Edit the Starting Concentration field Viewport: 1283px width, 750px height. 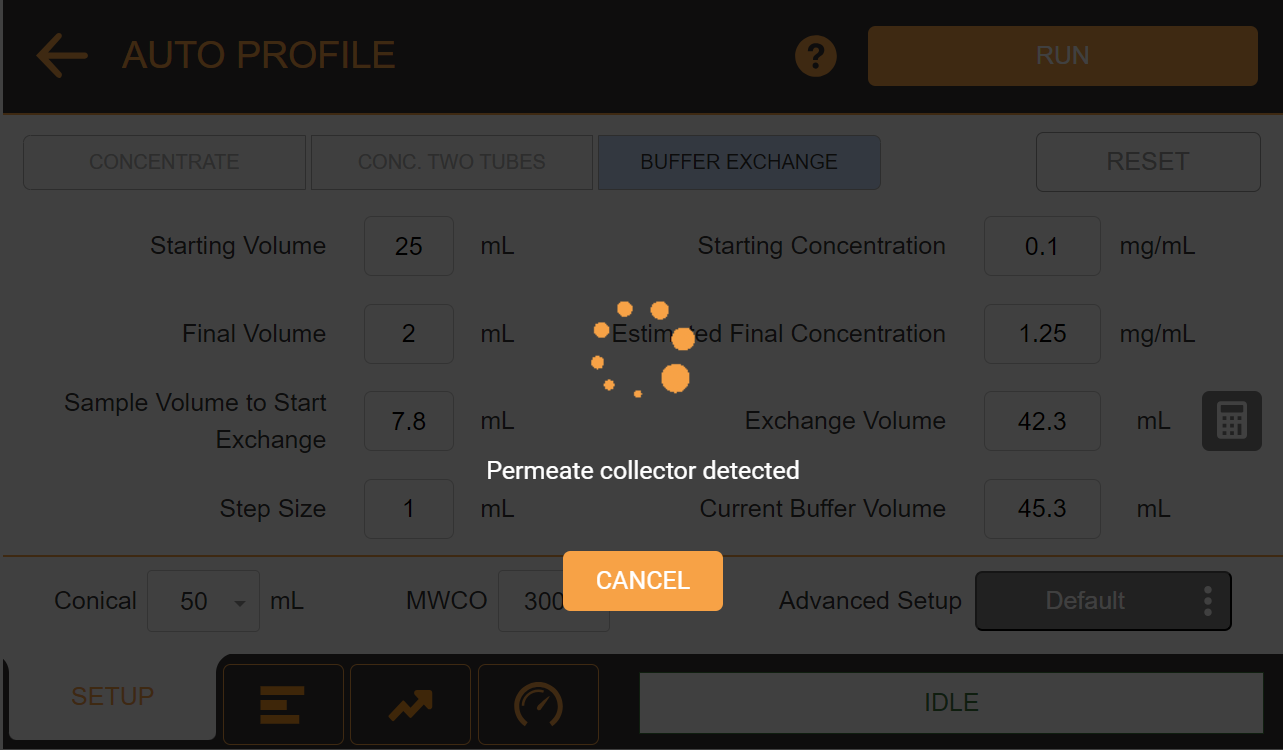pyautogui.click(x=1042, y=246)
